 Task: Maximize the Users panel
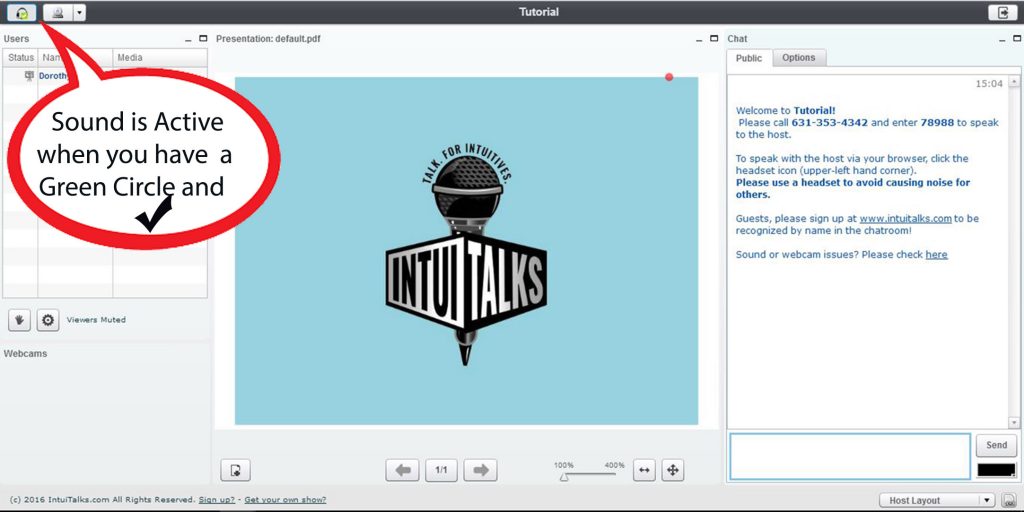[x=203, y=39]
